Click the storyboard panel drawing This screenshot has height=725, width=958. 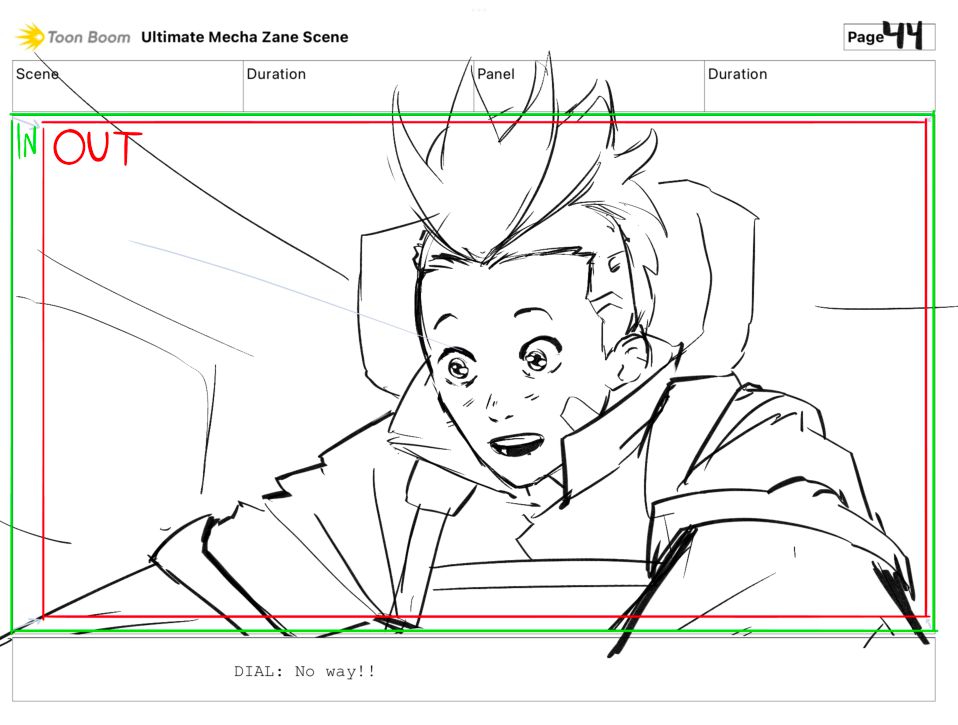pos(474,373)
